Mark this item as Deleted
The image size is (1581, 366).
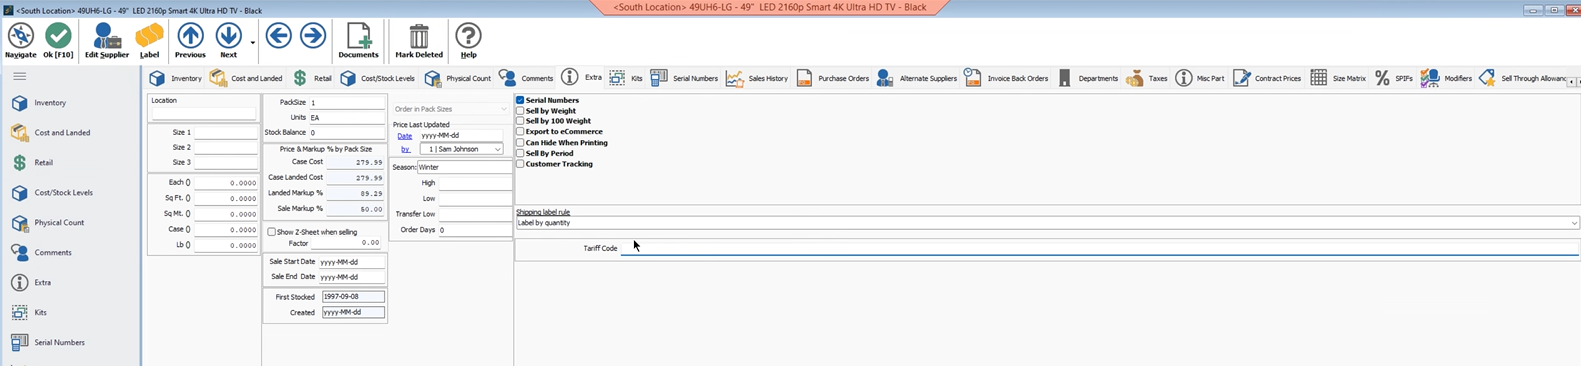pos(419,40)
